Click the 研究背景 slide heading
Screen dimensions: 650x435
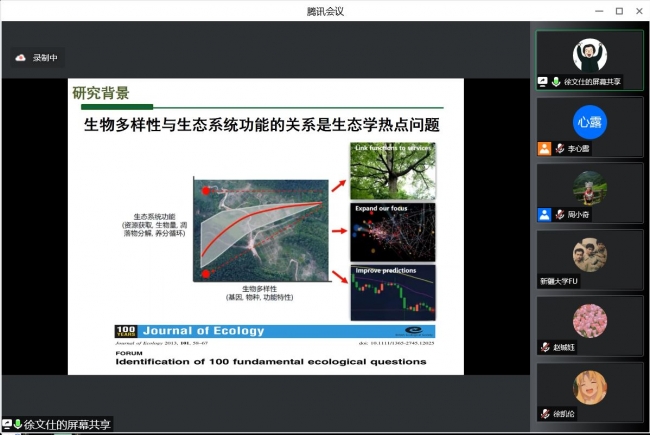click(101, 93)
